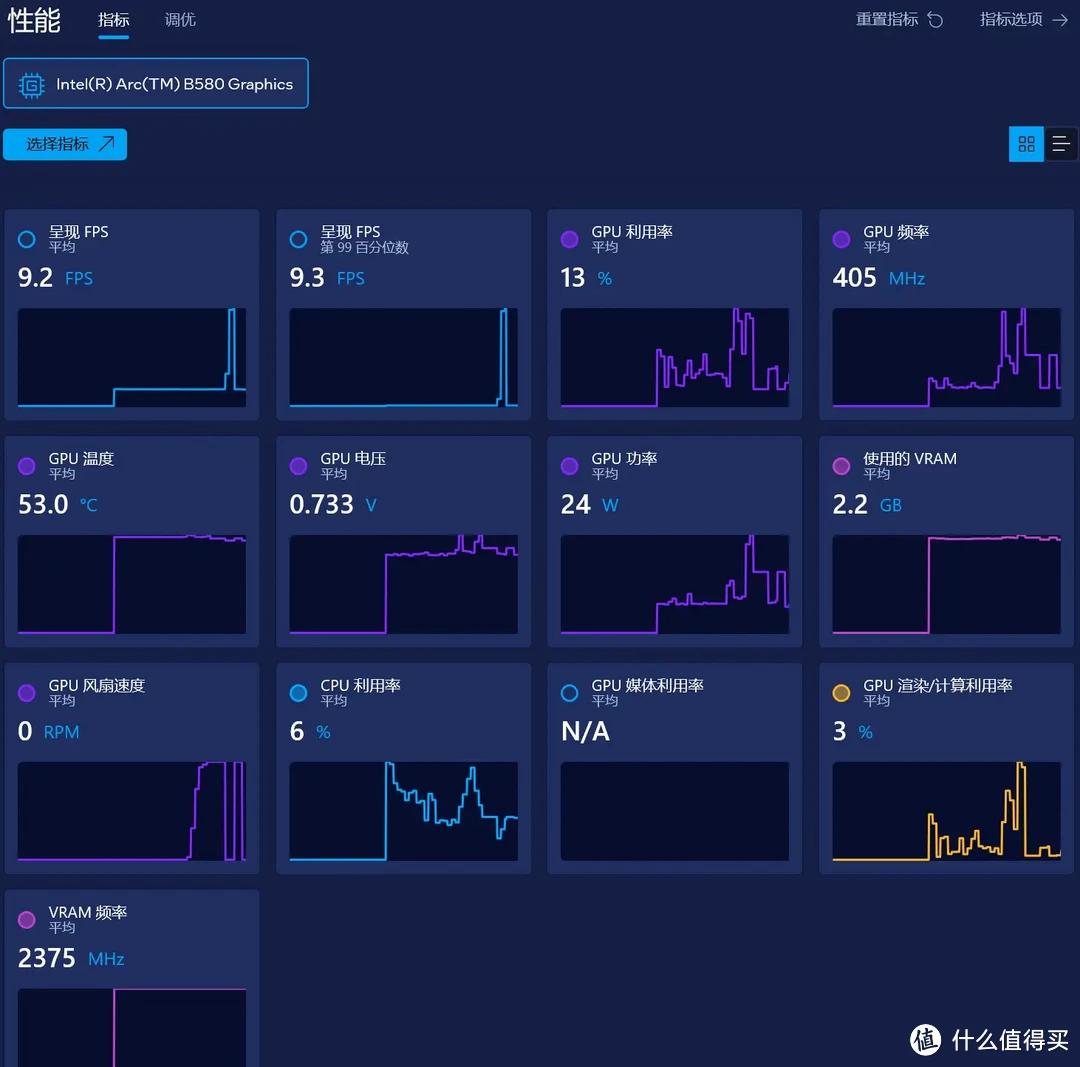This screenshot has height=1067, width=1080.
Task: Select the GPU 风扇速度 metric card graph
Action: pyautogui.click(x=132, y=811)
